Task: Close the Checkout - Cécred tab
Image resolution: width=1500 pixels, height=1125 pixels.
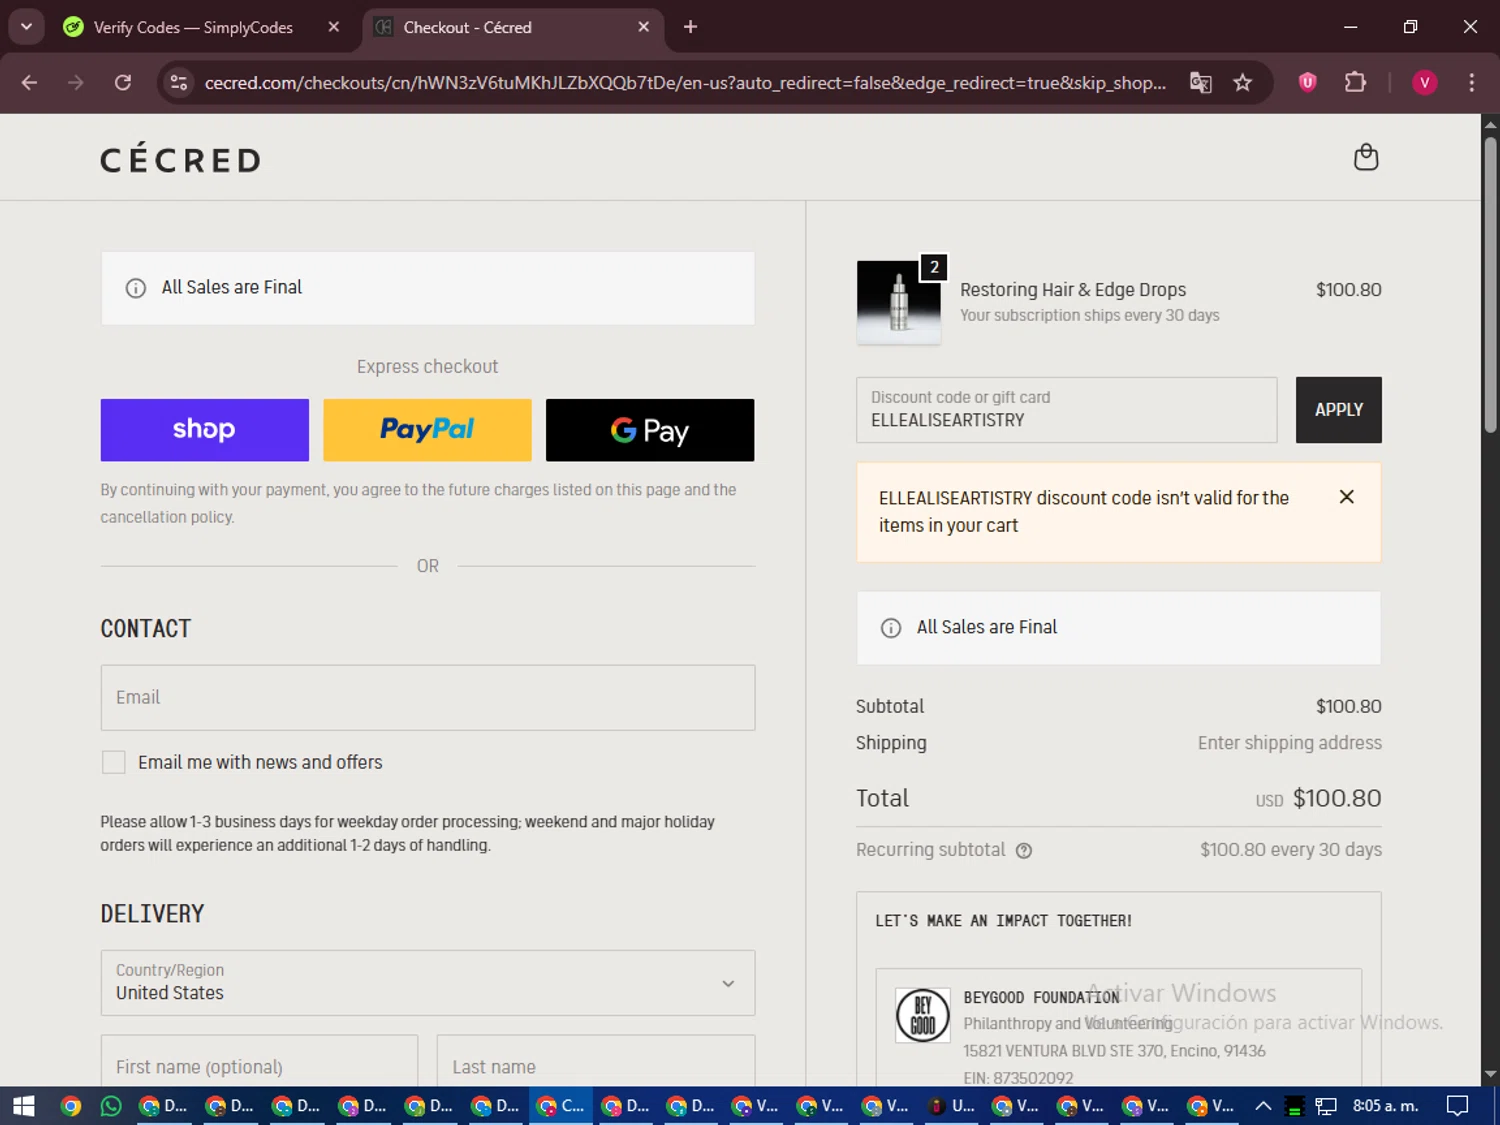Action: coord(644,27)
